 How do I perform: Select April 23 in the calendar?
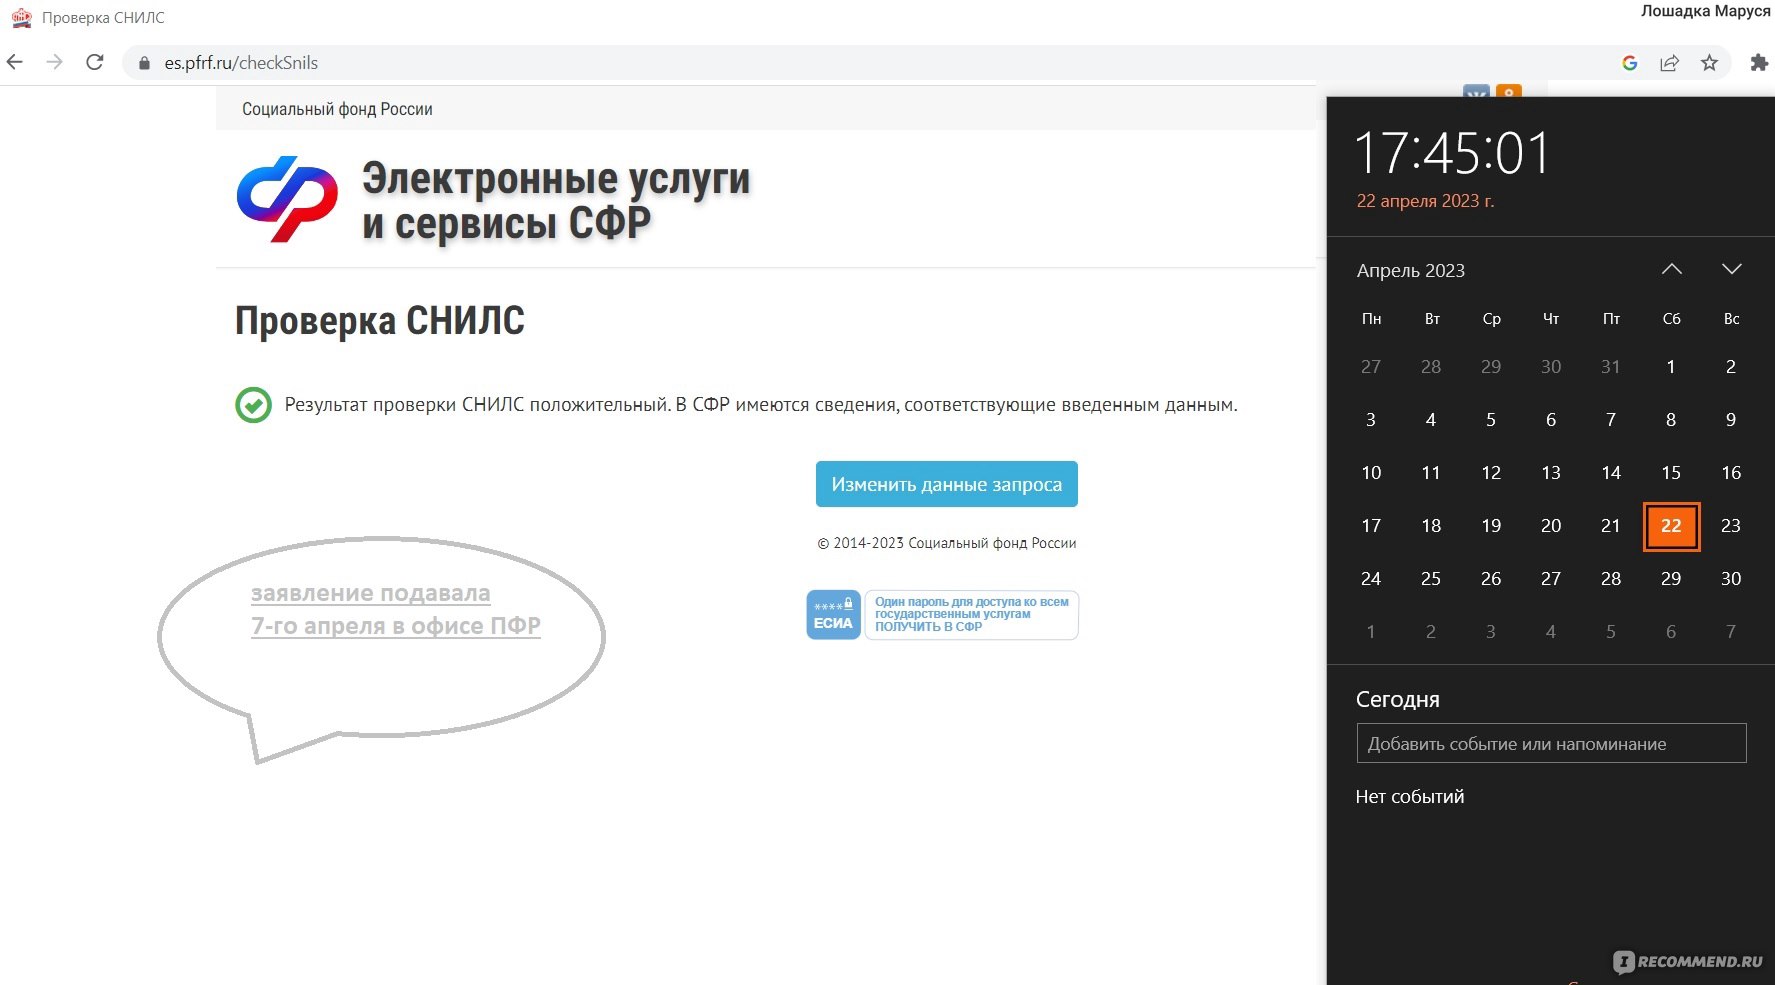(x=1731, y=526)
